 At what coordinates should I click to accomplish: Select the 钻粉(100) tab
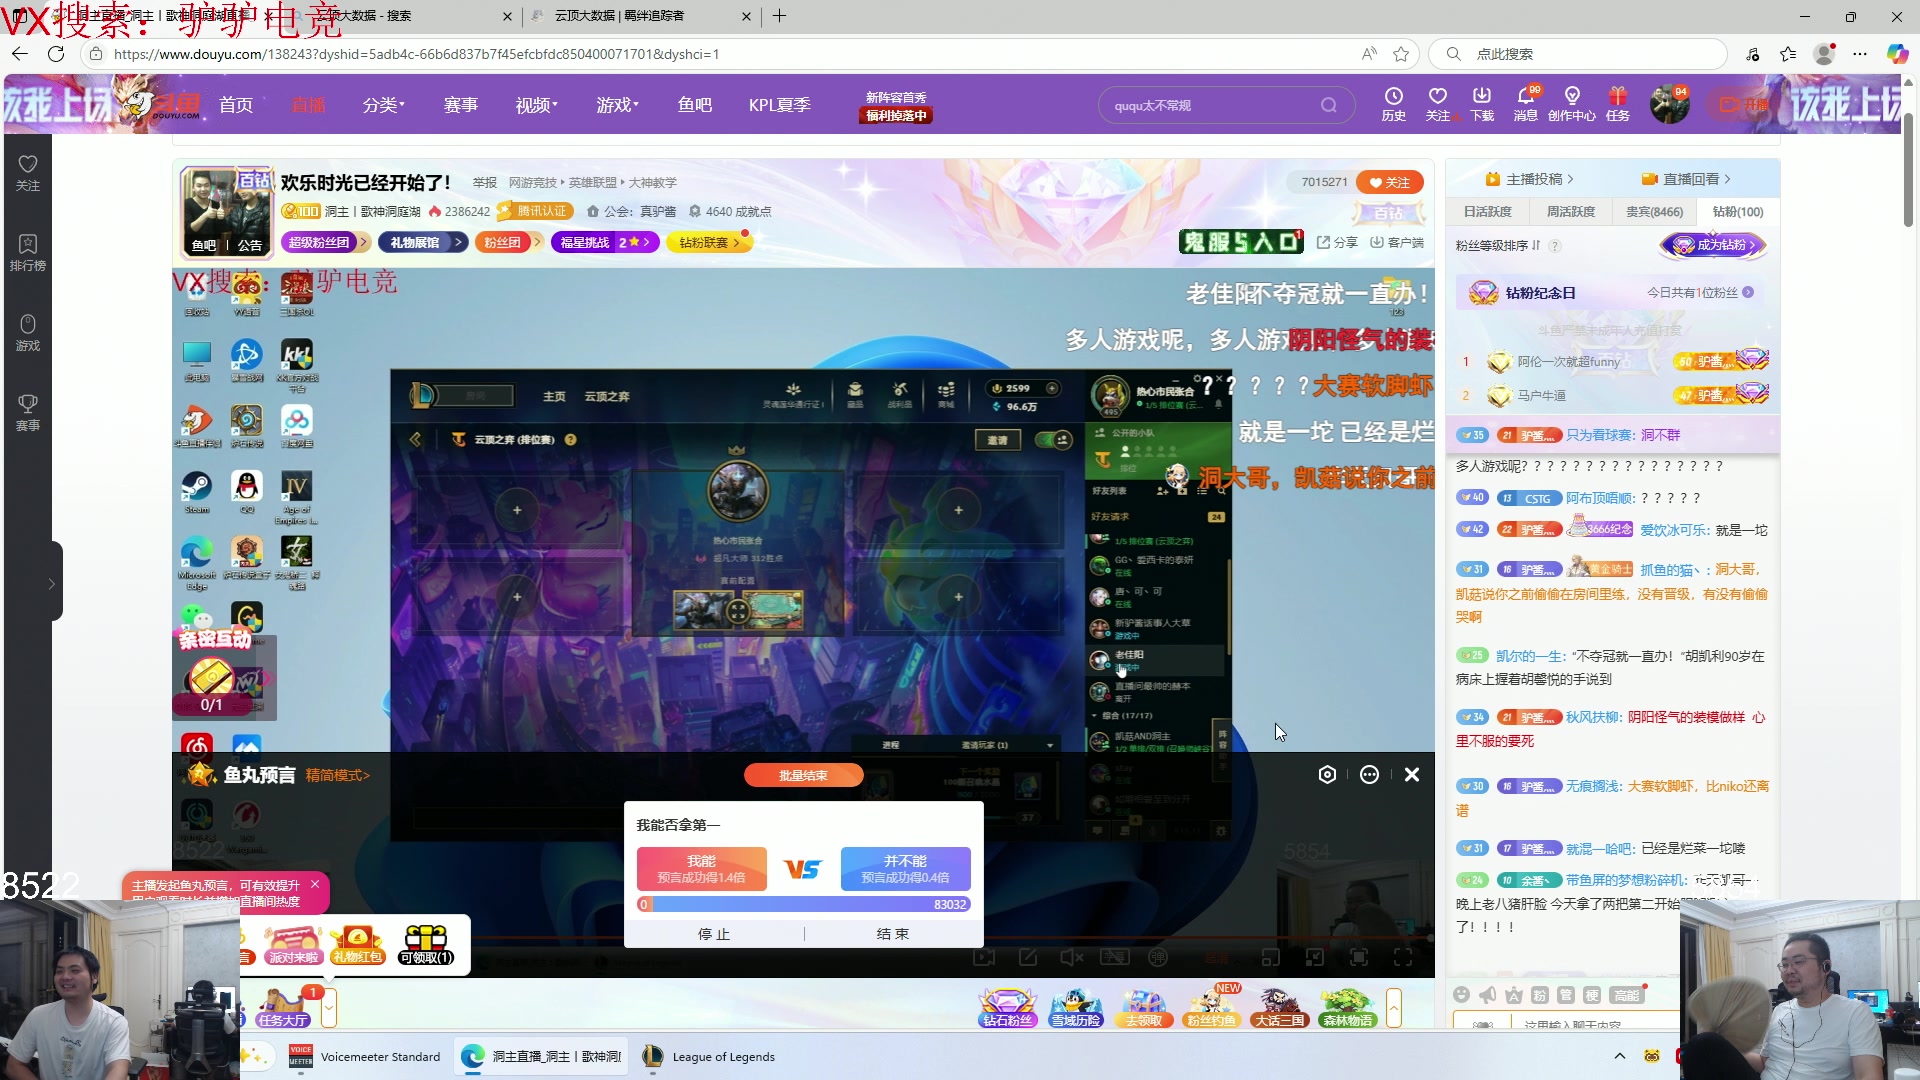1738,212
